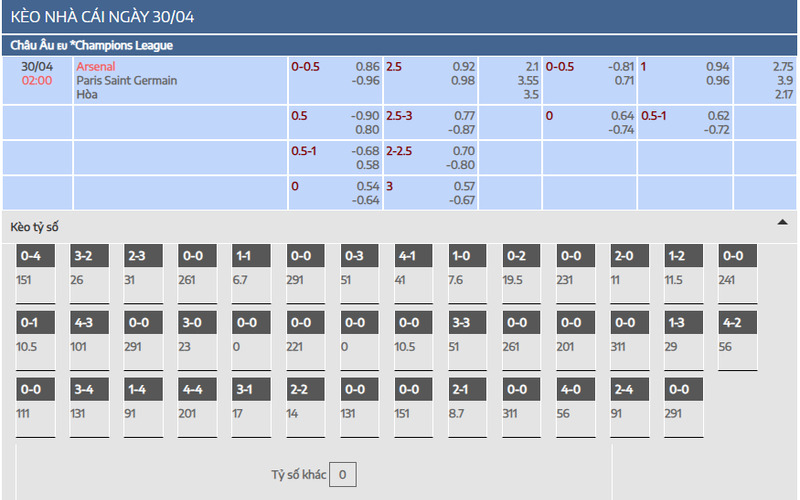
Task: Collapse the Kèo tỷ số section arrow
Action: [782, 222]
